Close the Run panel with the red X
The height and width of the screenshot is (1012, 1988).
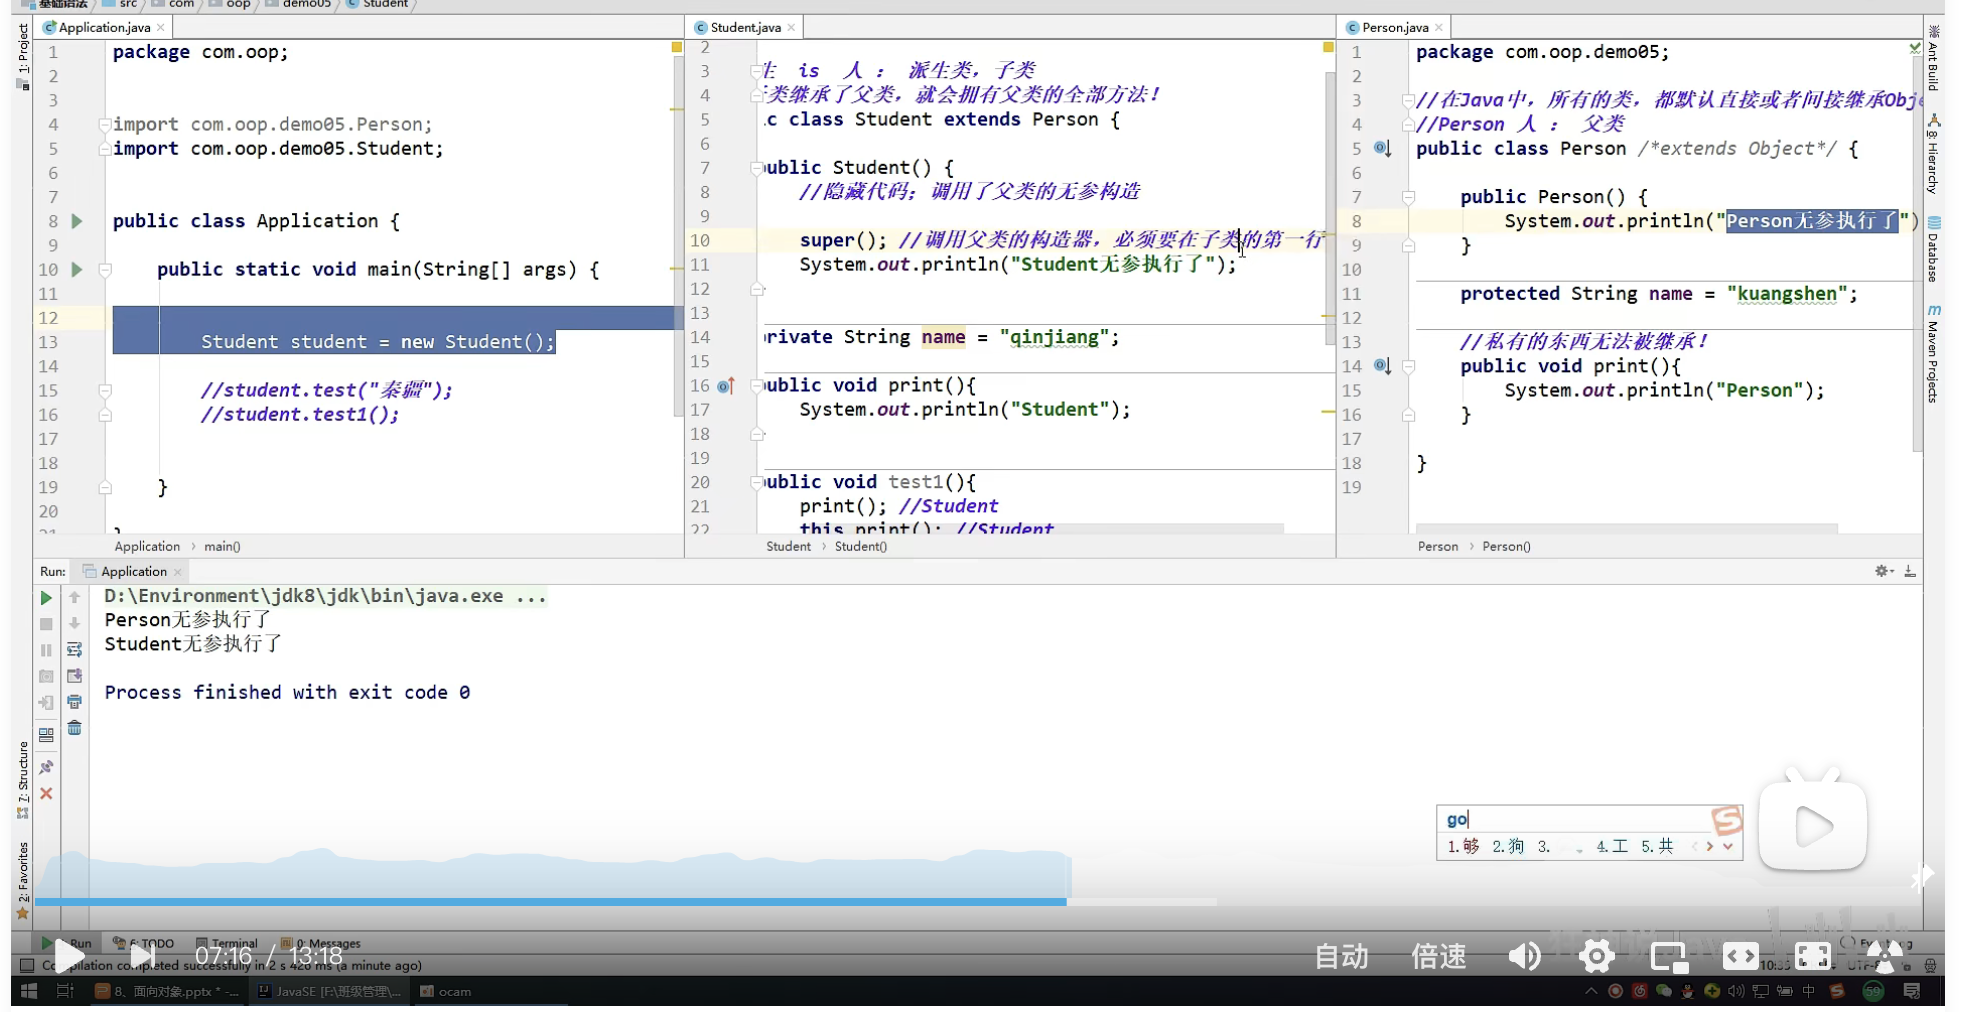(x=46, y=793)
